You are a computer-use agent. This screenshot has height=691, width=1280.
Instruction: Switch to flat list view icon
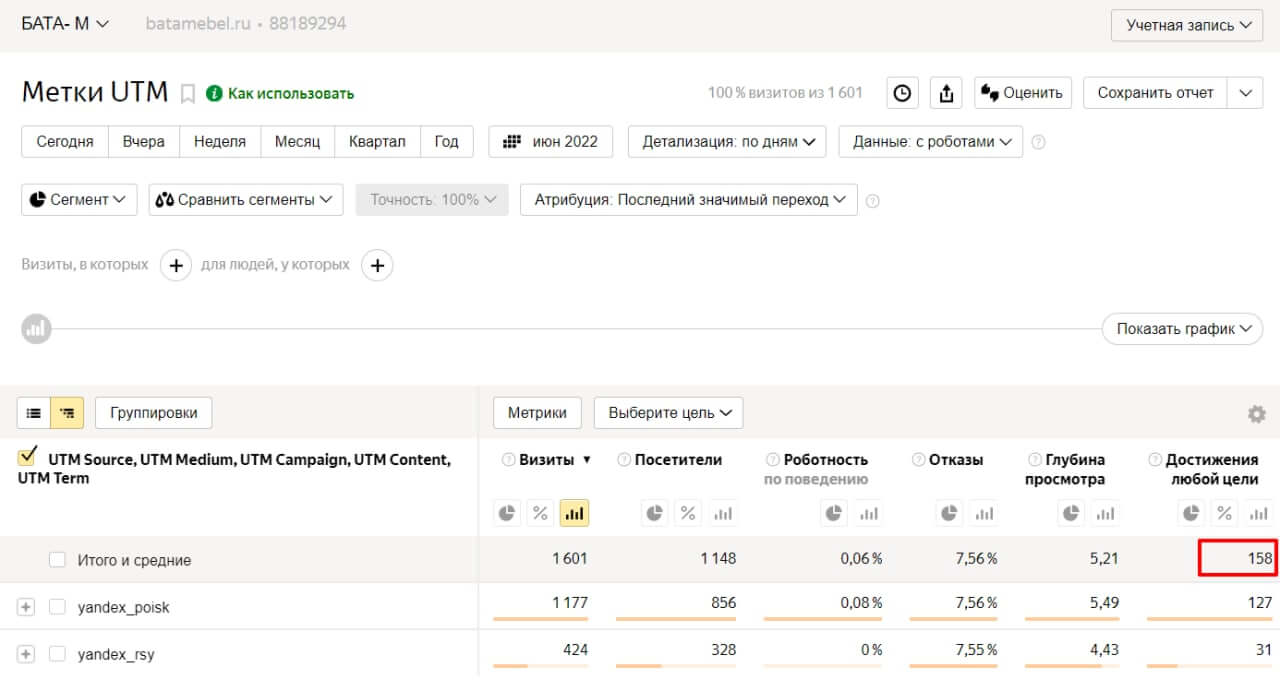click(x=34, y=412)
